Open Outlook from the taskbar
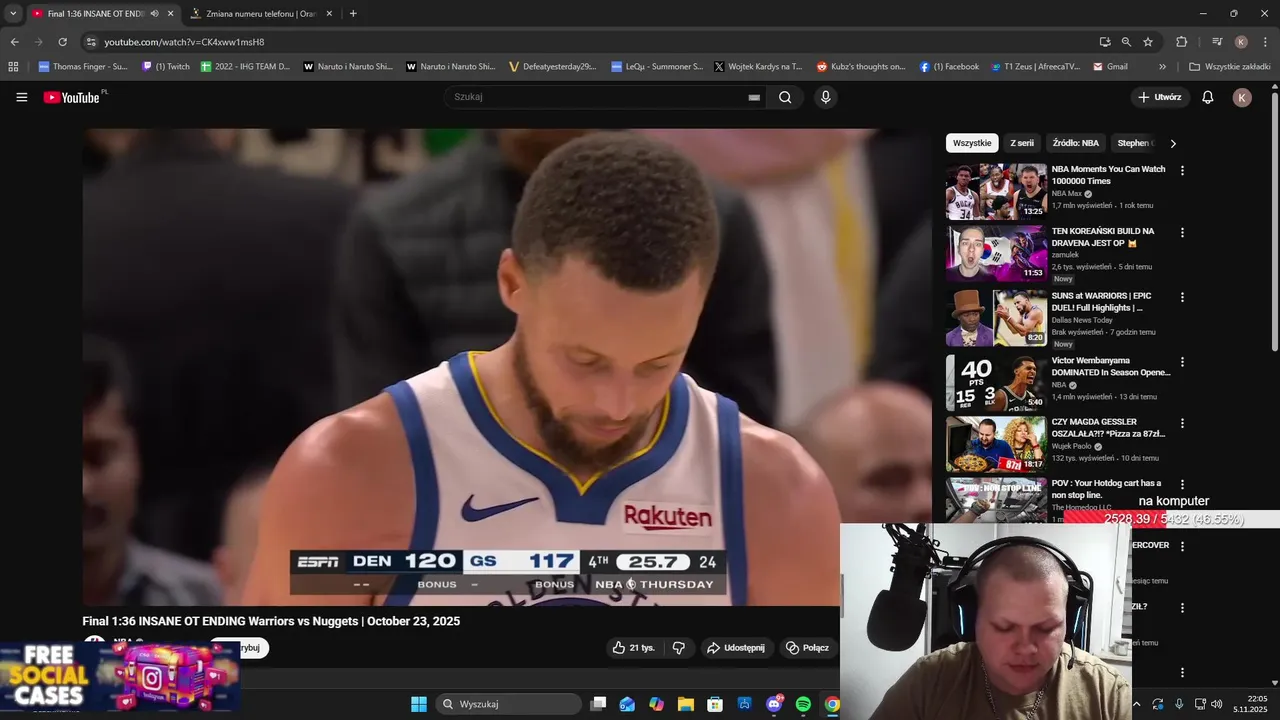 [x=627, y=704]
